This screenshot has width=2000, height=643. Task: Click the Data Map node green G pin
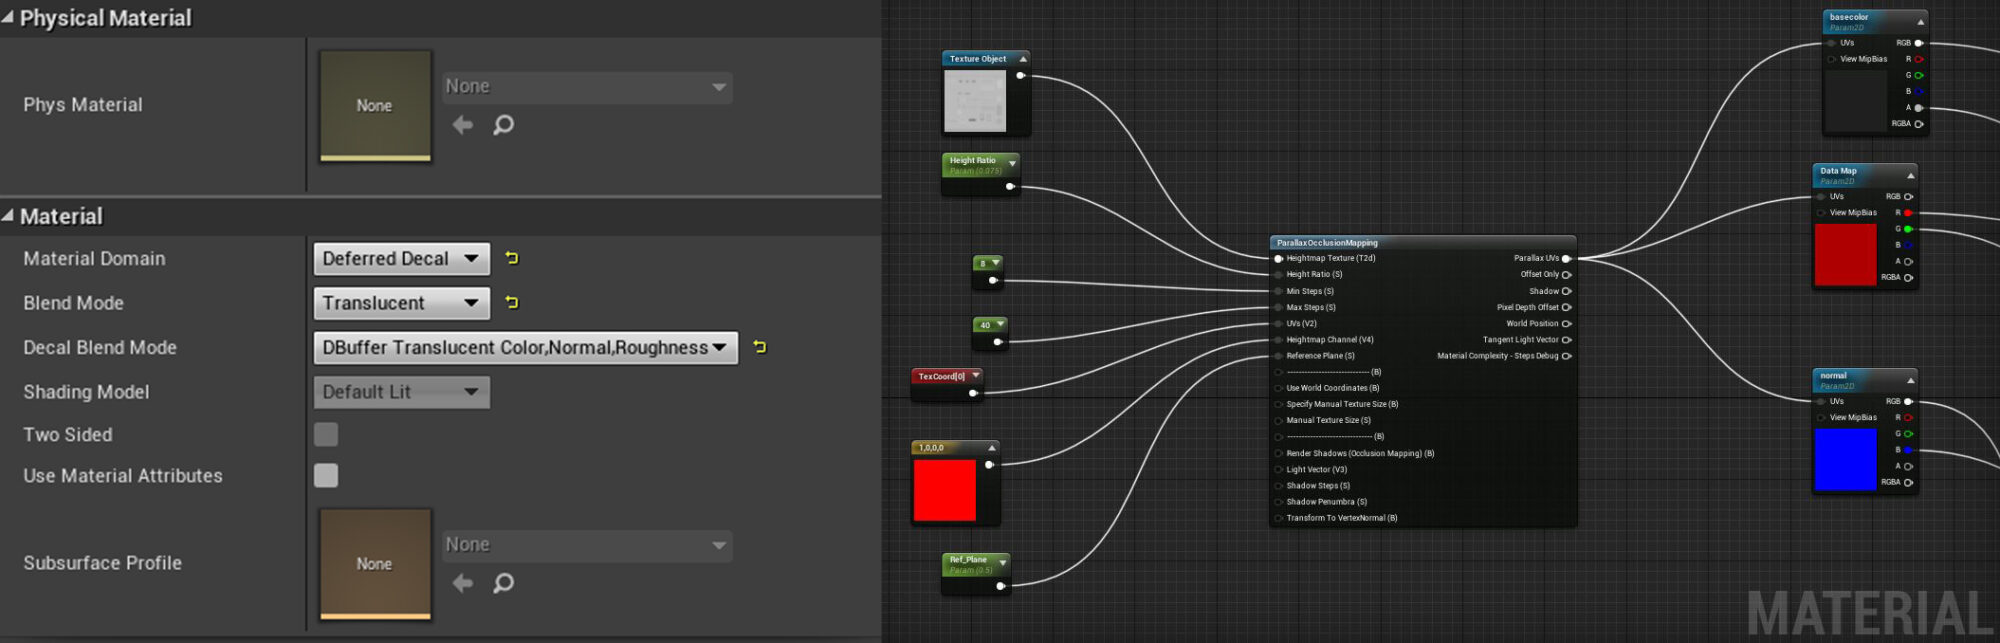point(1908,229)
